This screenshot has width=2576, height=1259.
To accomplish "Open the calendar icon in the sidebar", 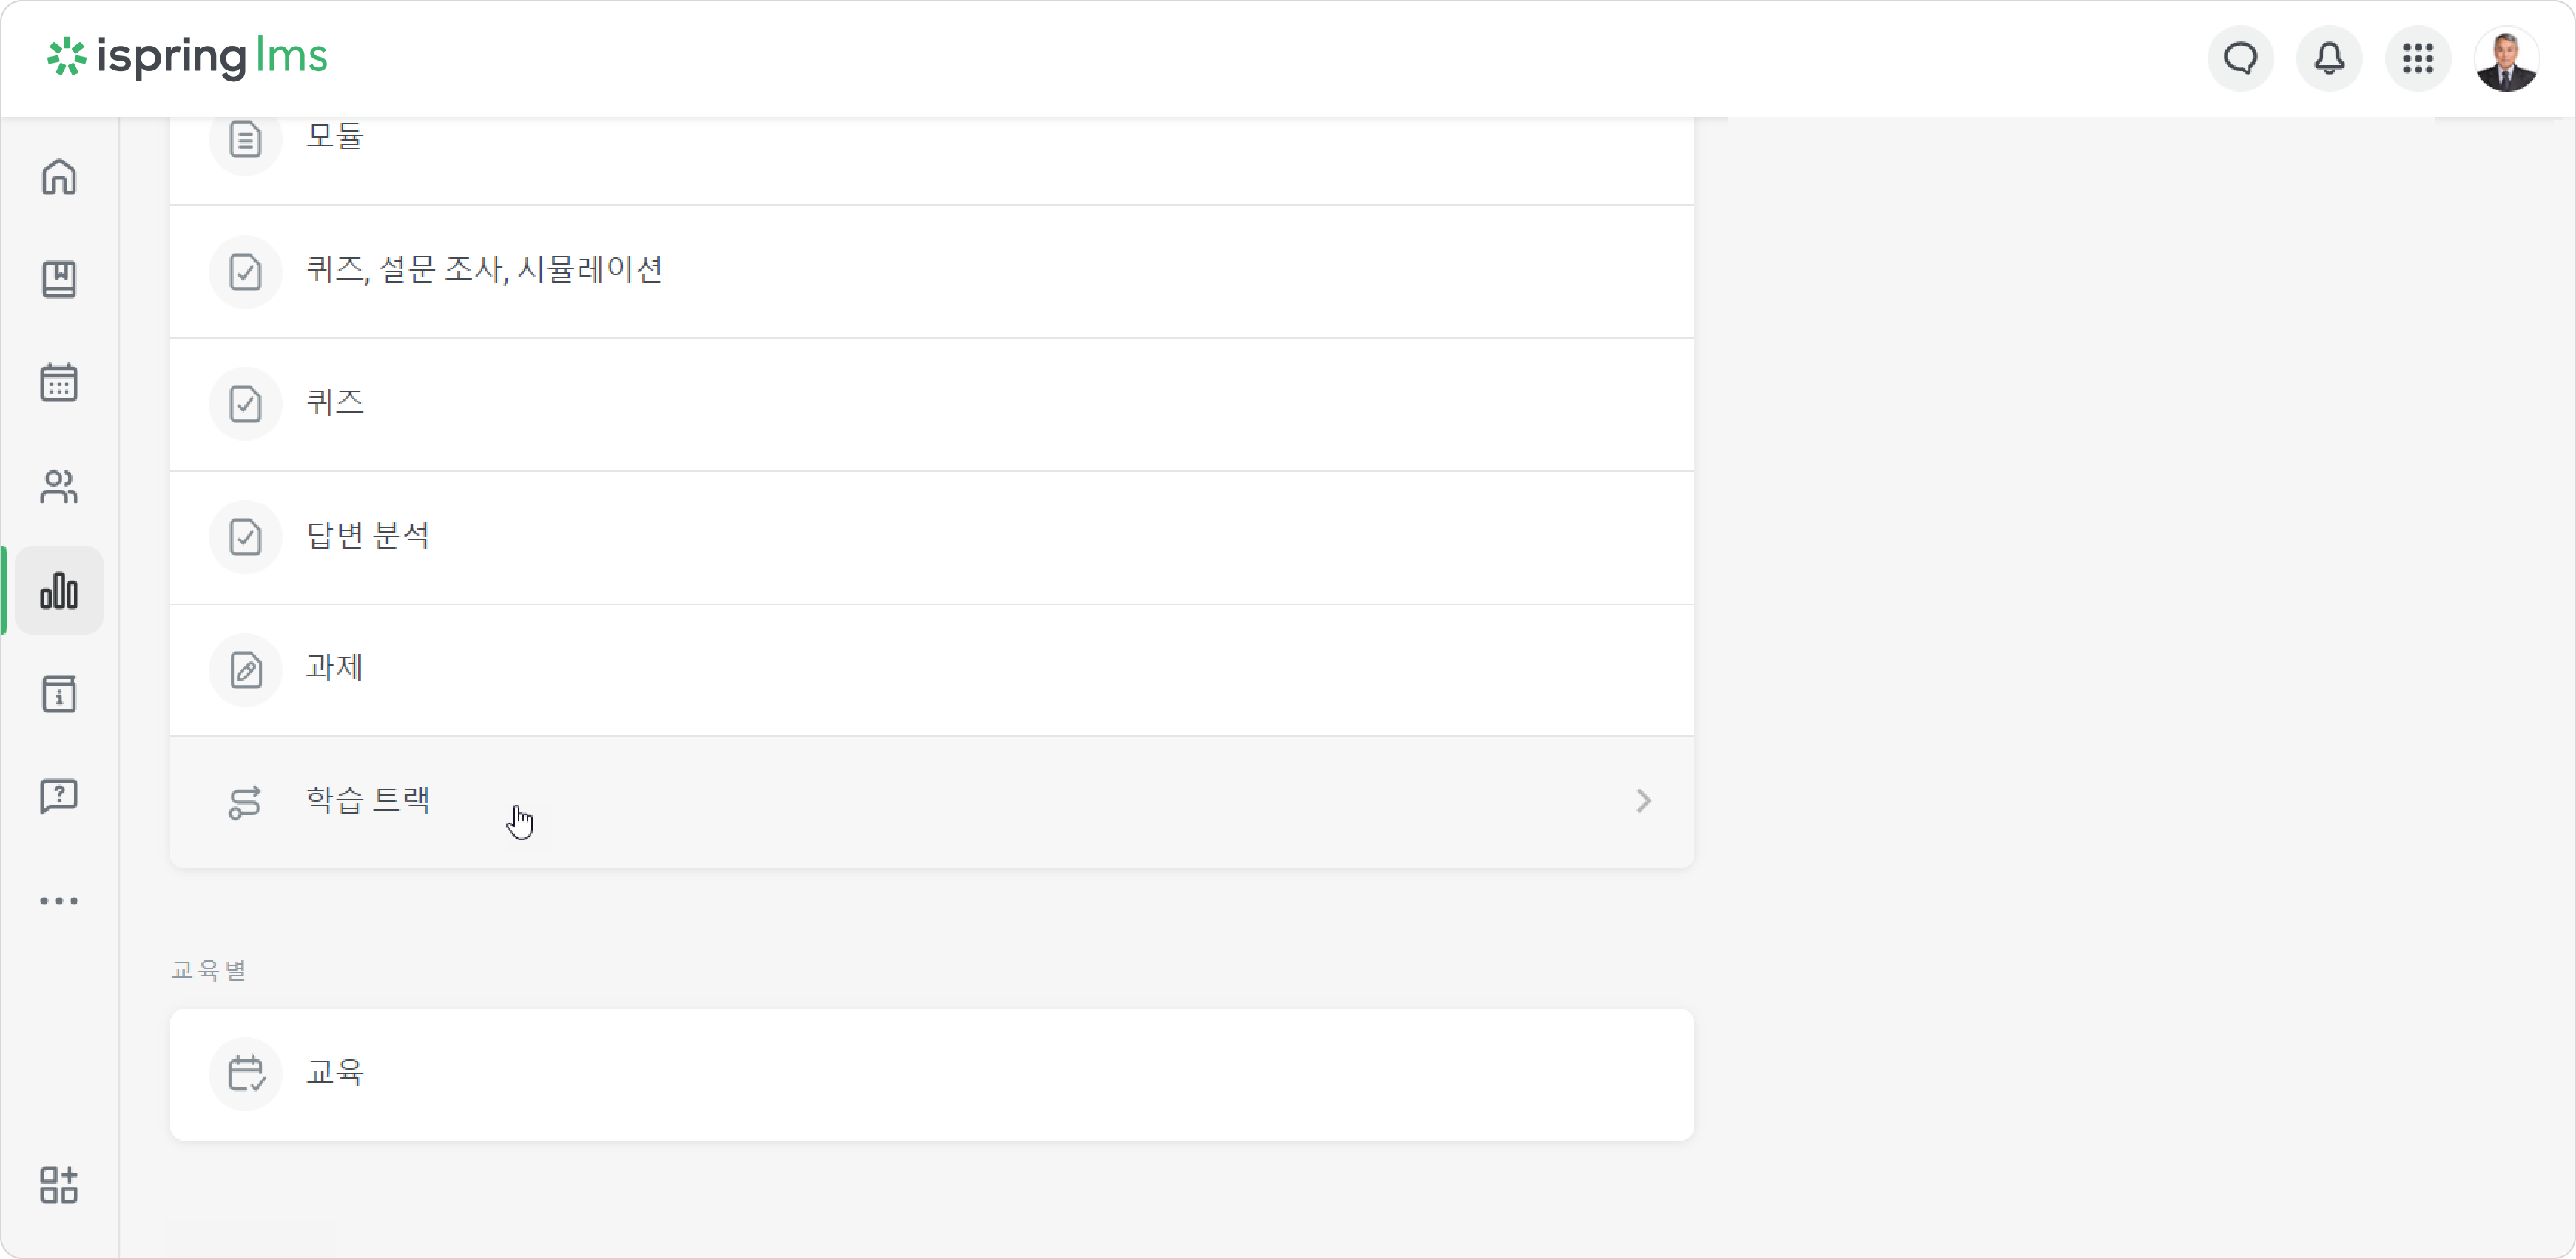I will click(59, 383).
